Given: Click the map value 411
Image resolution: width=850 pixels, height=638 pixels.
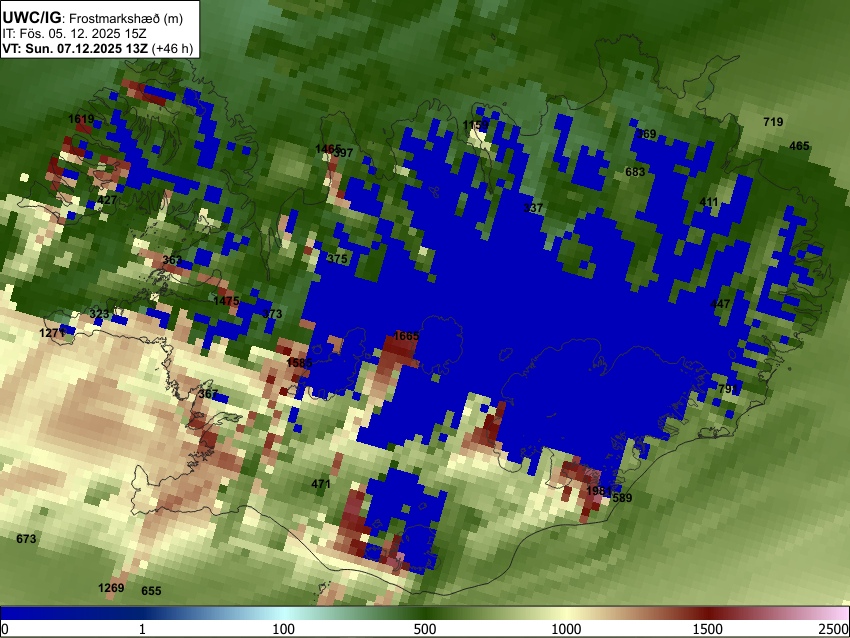Looking at the screenshot, I should pyautogui.click(x=709, y=202).
